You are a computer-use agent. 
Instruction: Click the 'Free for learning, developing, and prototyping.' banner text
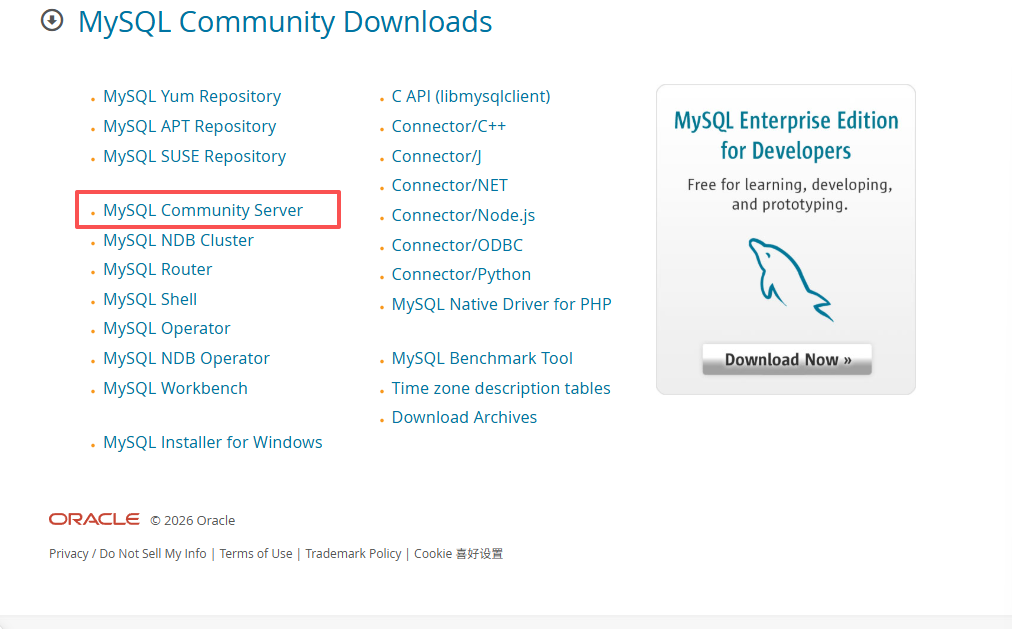point(790,195)
